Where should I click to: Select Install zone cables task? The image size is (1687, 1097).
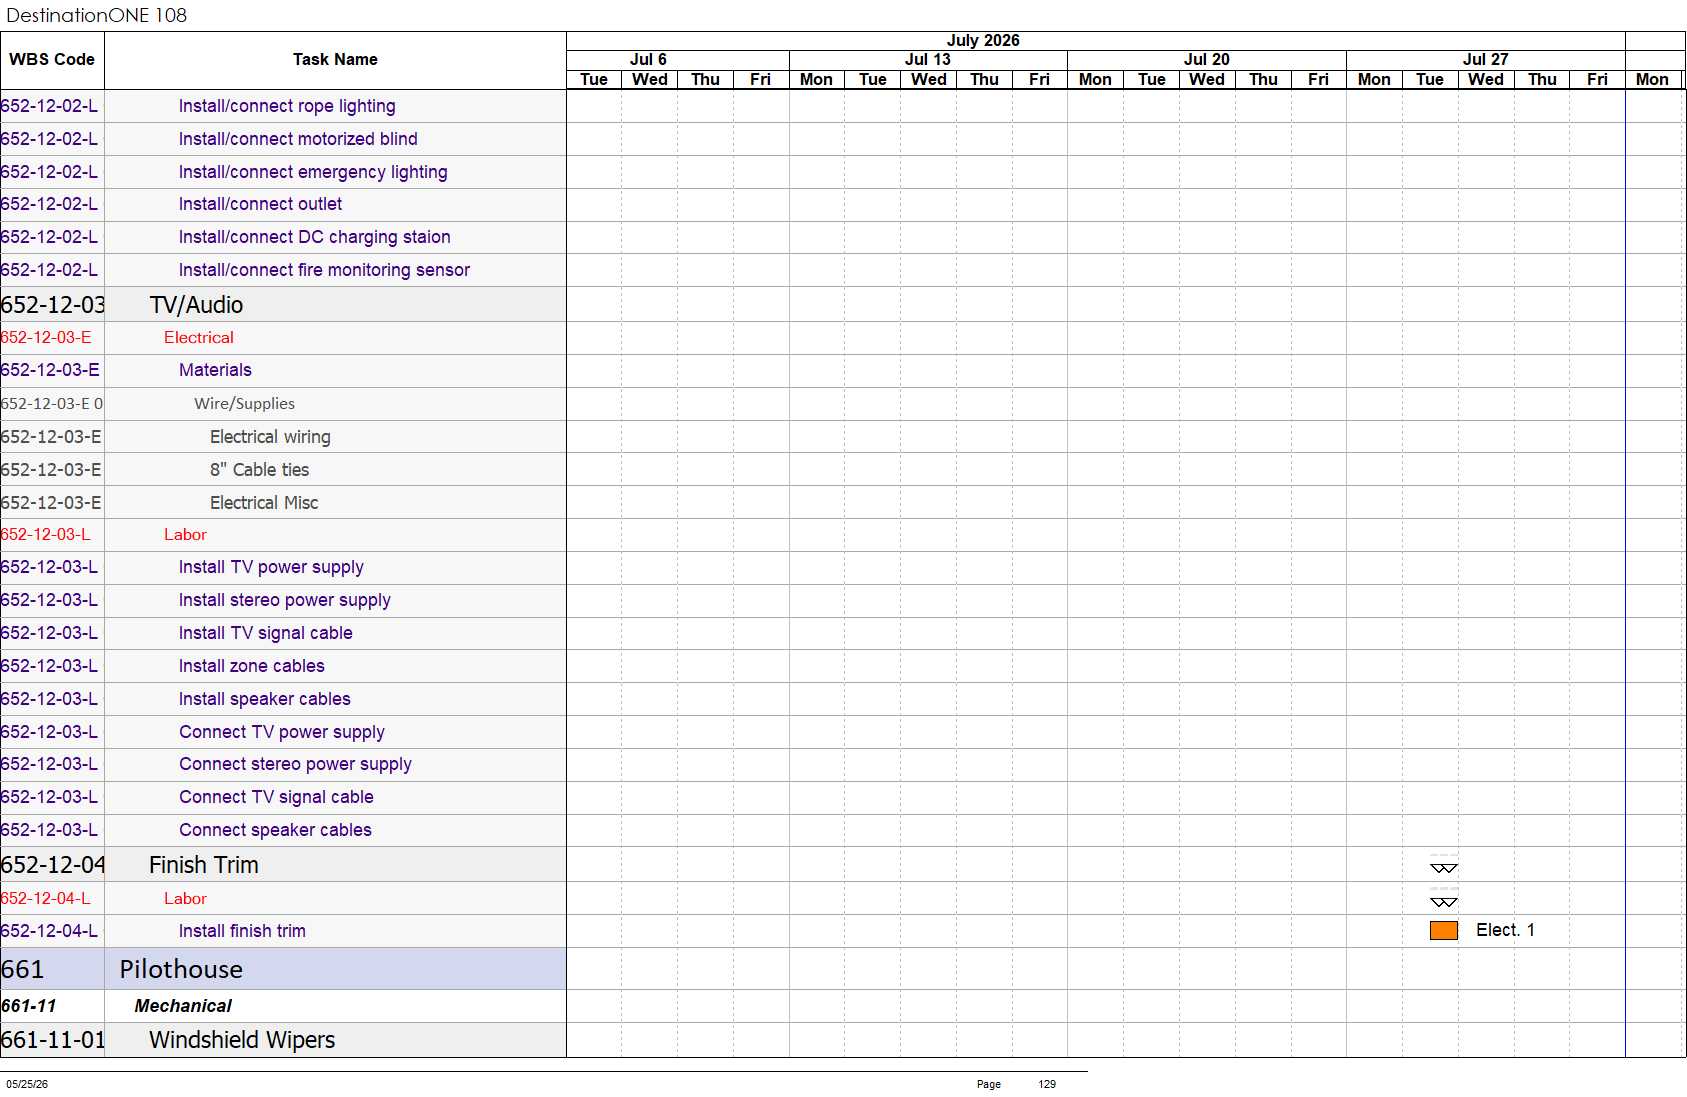tap(251, 666)
